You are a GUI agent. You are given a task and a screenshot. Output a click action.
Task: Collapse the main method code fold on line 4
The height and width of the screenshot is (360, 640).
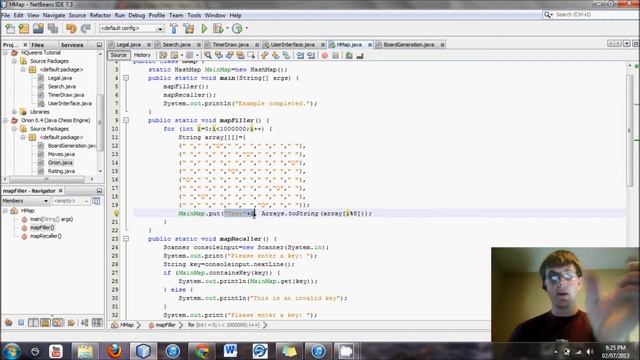tap(126, 78)
